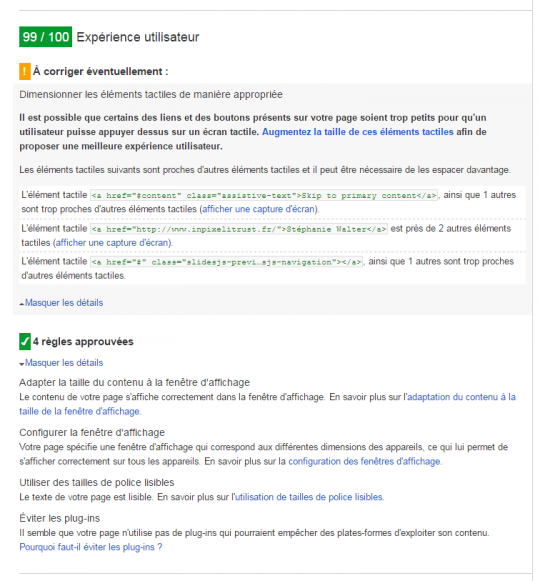Collapse details under '4 règles approuvées'
This screenshot has width=540, height=581.
coord(64,363)
